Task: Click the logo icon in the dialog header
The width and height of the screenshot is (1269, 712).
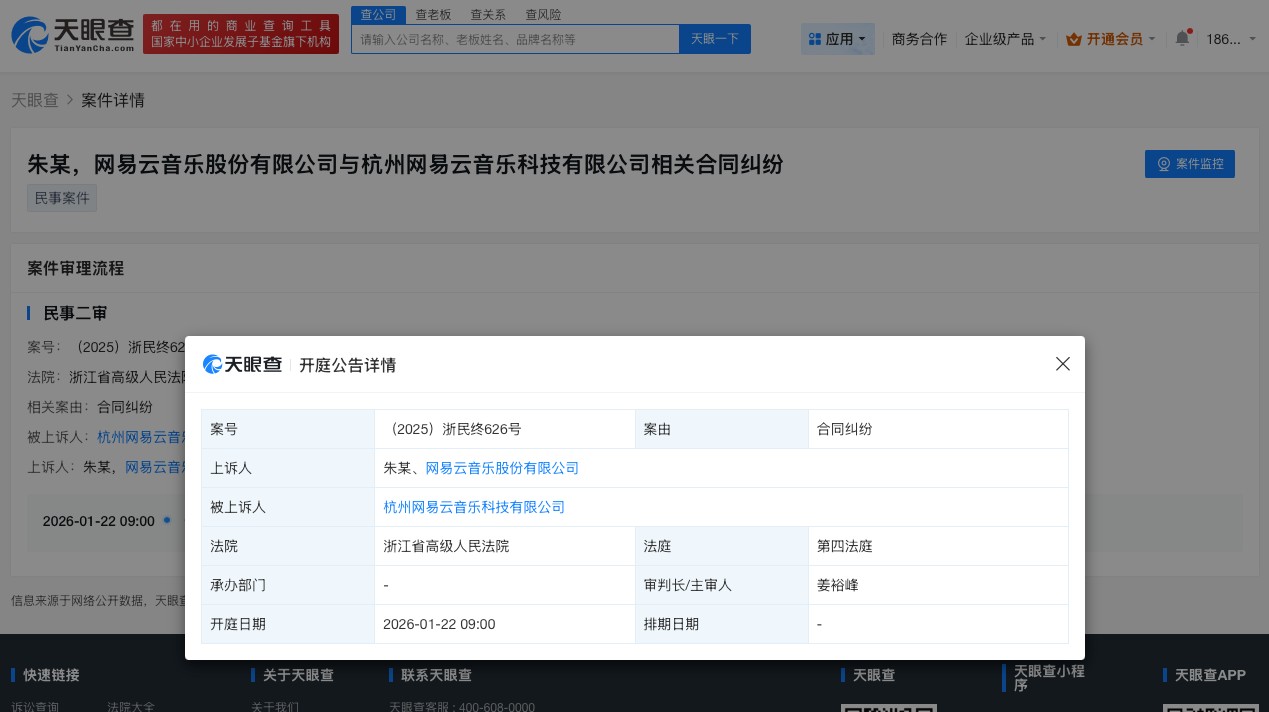Action: [x=213, y=364]
